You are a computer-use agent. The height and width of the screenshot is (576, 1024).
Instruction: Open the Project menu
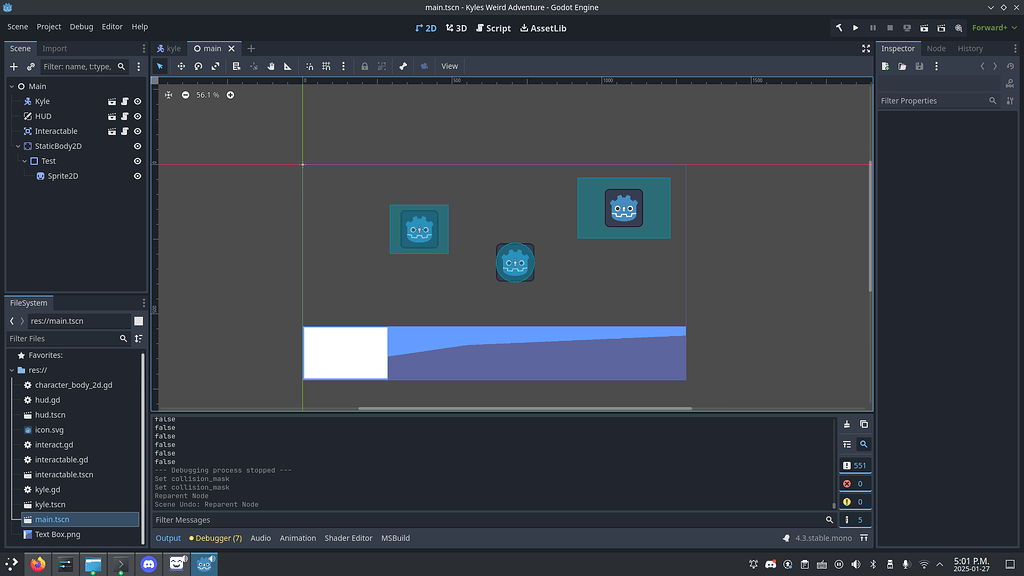48,27
